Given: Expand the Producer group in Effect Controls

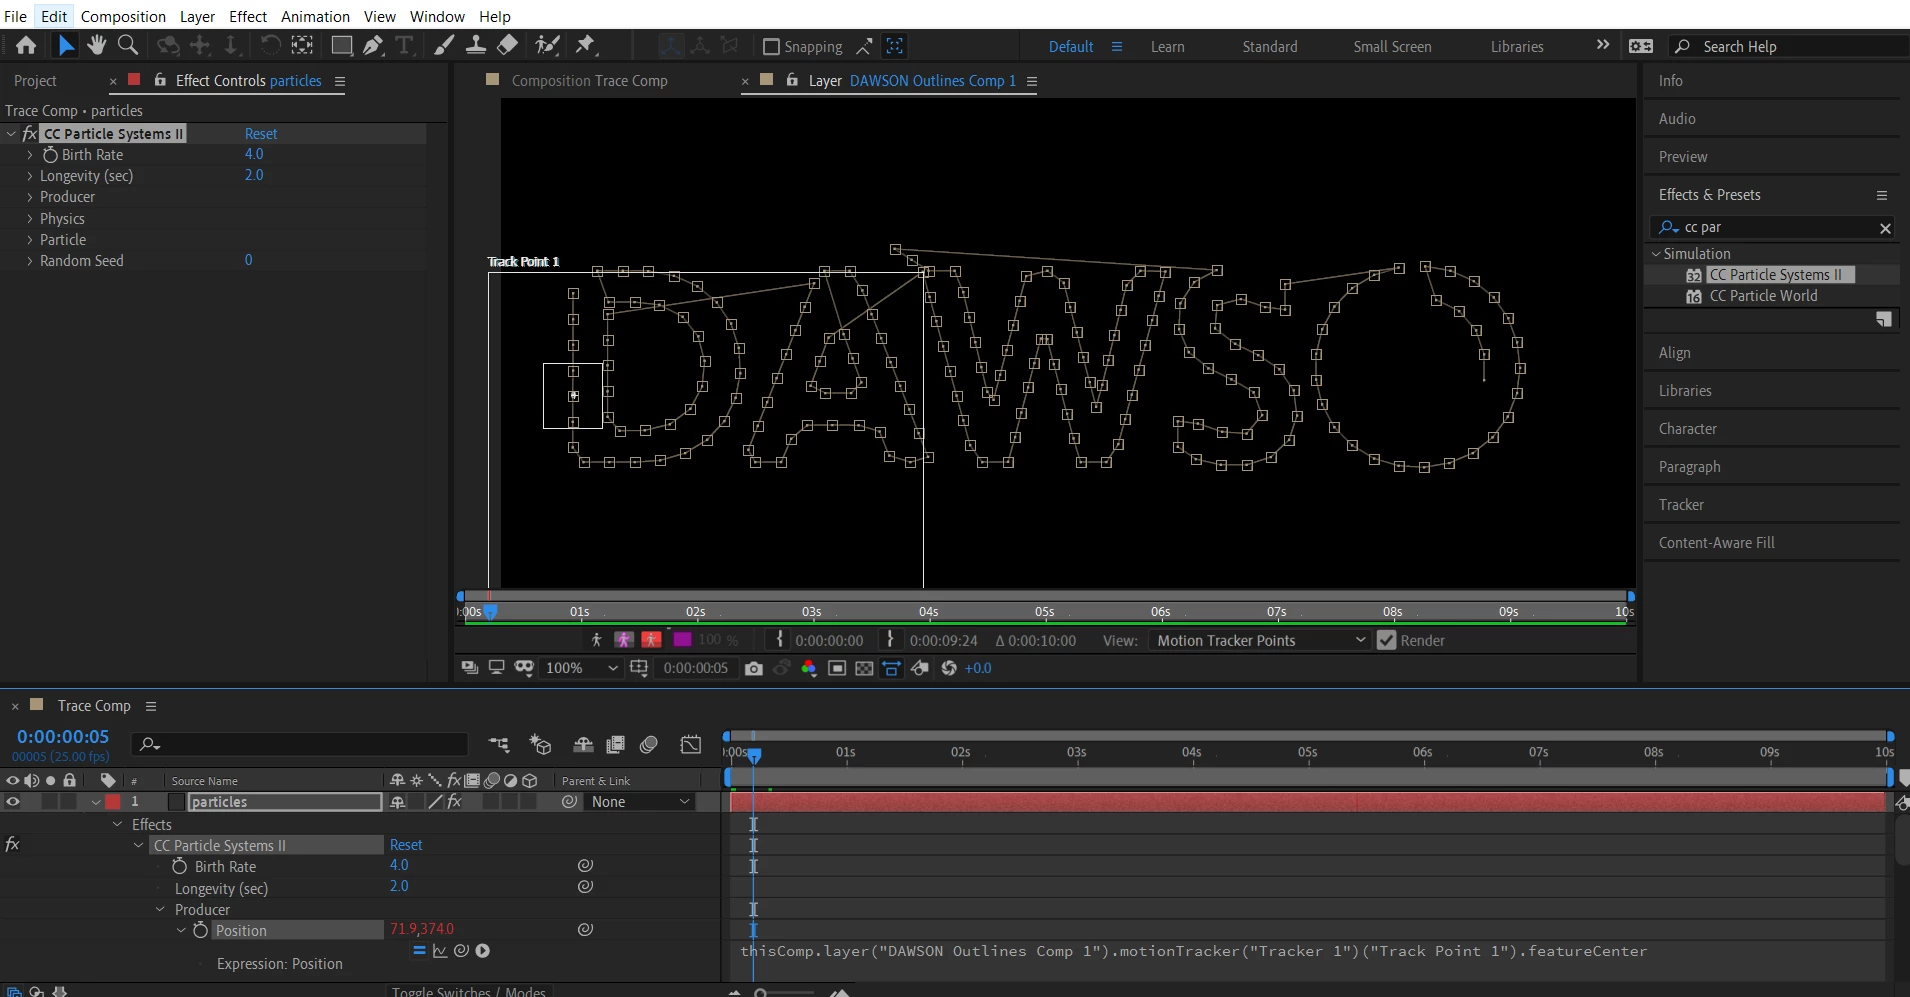Looking at the screenshot, I should tap(30, 197).
